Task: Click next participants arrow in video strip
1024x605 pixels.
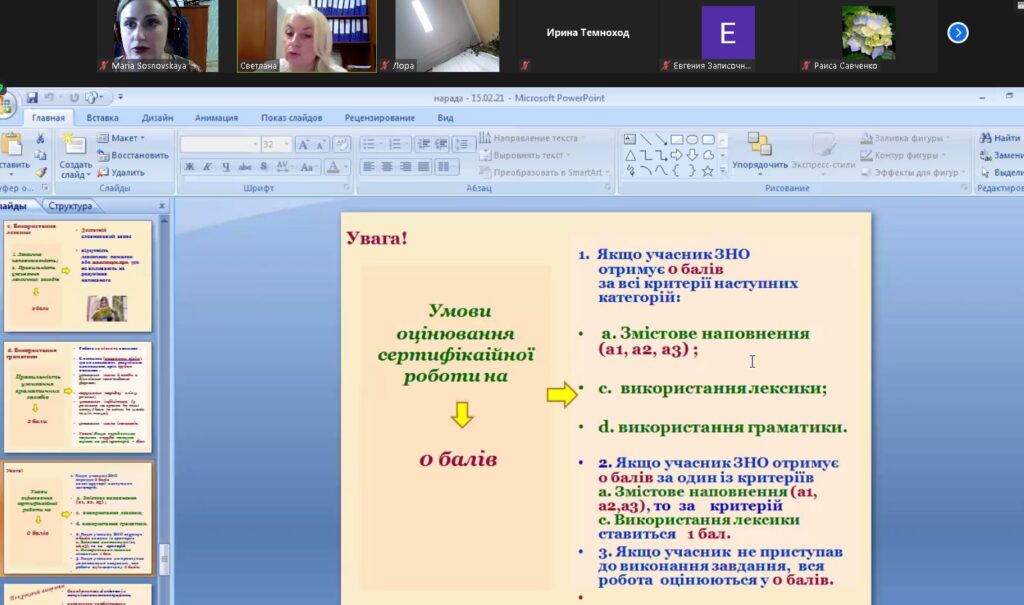Action: point(958,32)
